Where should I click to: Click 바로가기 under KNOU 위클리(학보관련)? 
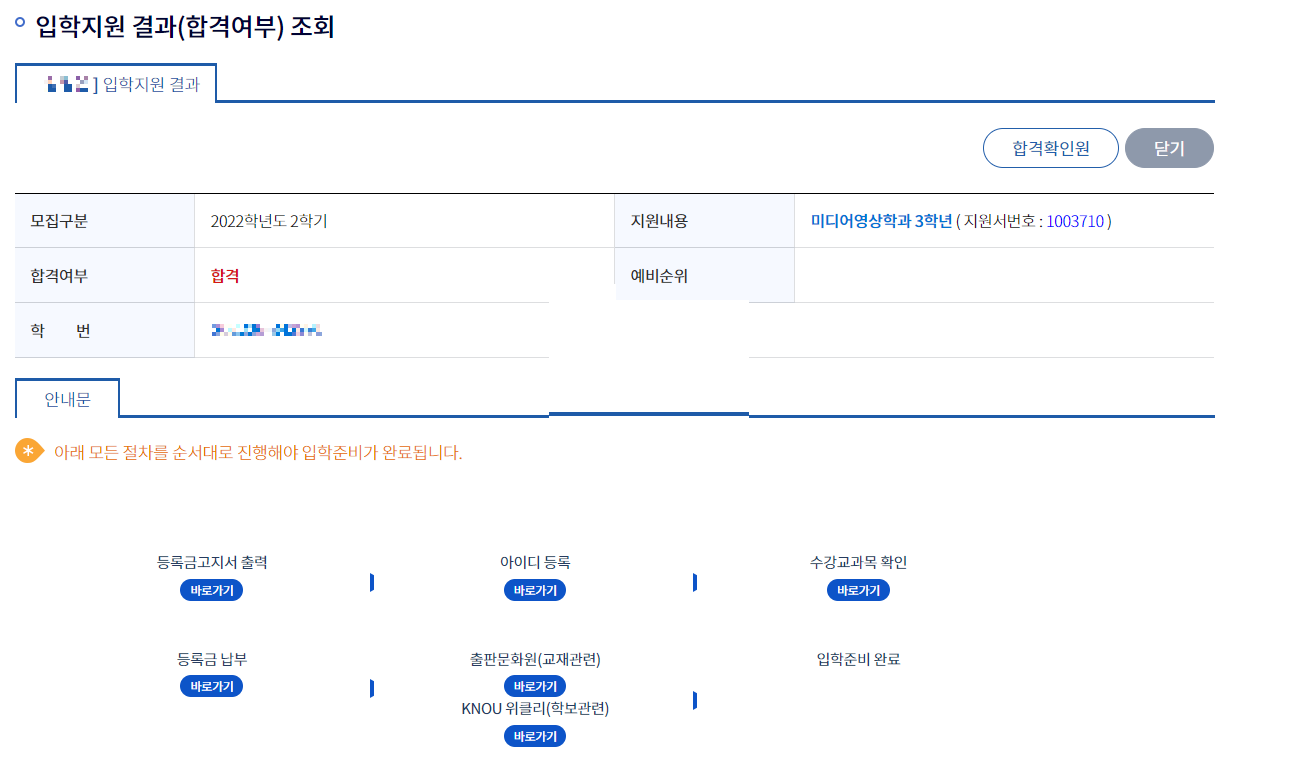(x=535, y=736)
